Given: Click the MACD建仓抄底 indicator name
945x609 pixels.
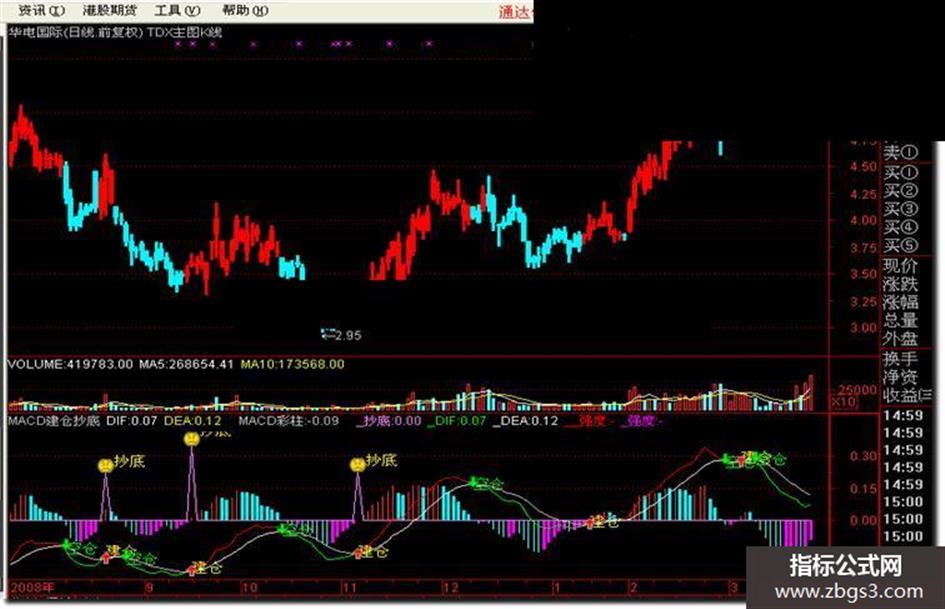Looking at the screenshot, I should [x=54, y=421].
